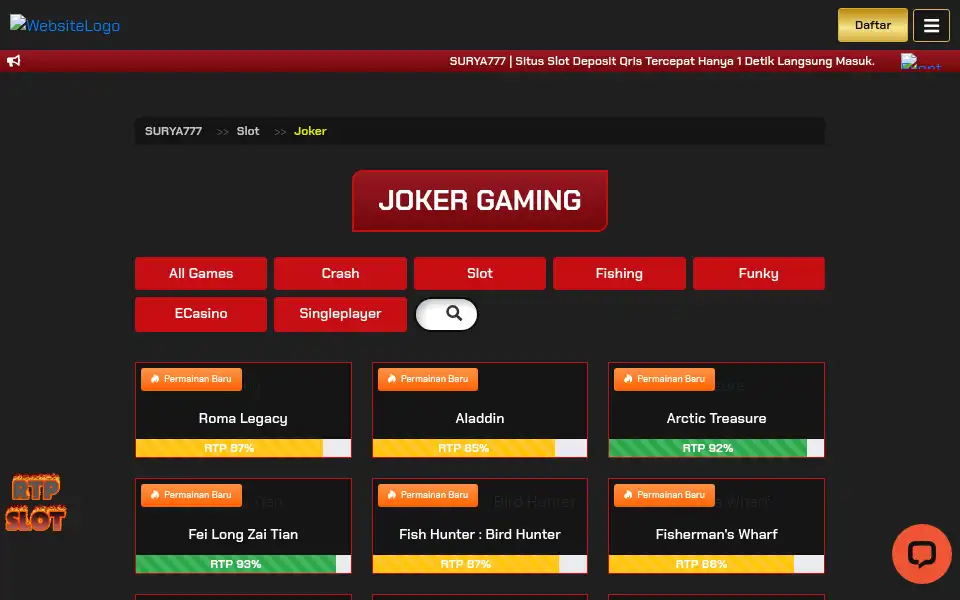Click the broken image icon in announcement bar
The image size is (960, 600).
[921, 61]
